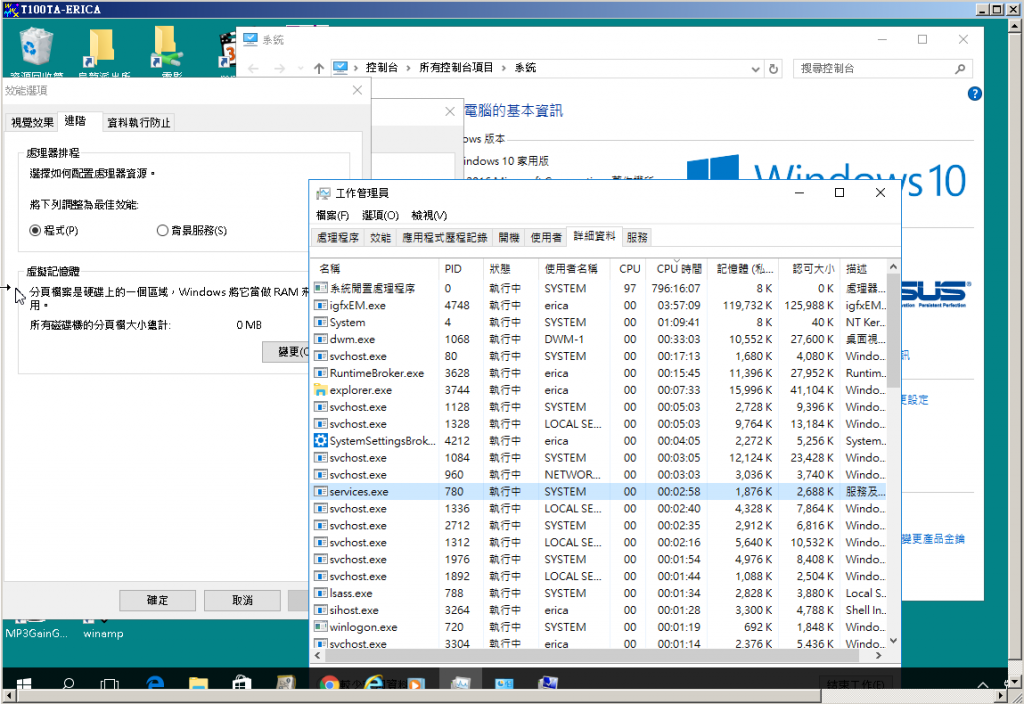1024x704 pixels.
Task: Switch to the 使用者 tab
Action: tap(546, 238)
